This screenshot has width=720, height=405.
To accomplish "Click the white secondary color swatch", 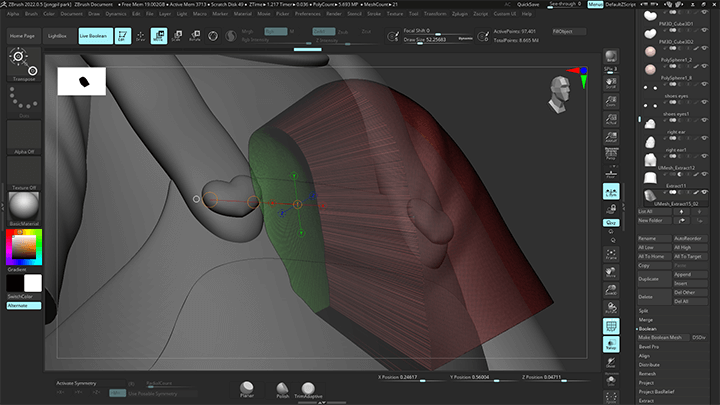I will tap(33, 283).
